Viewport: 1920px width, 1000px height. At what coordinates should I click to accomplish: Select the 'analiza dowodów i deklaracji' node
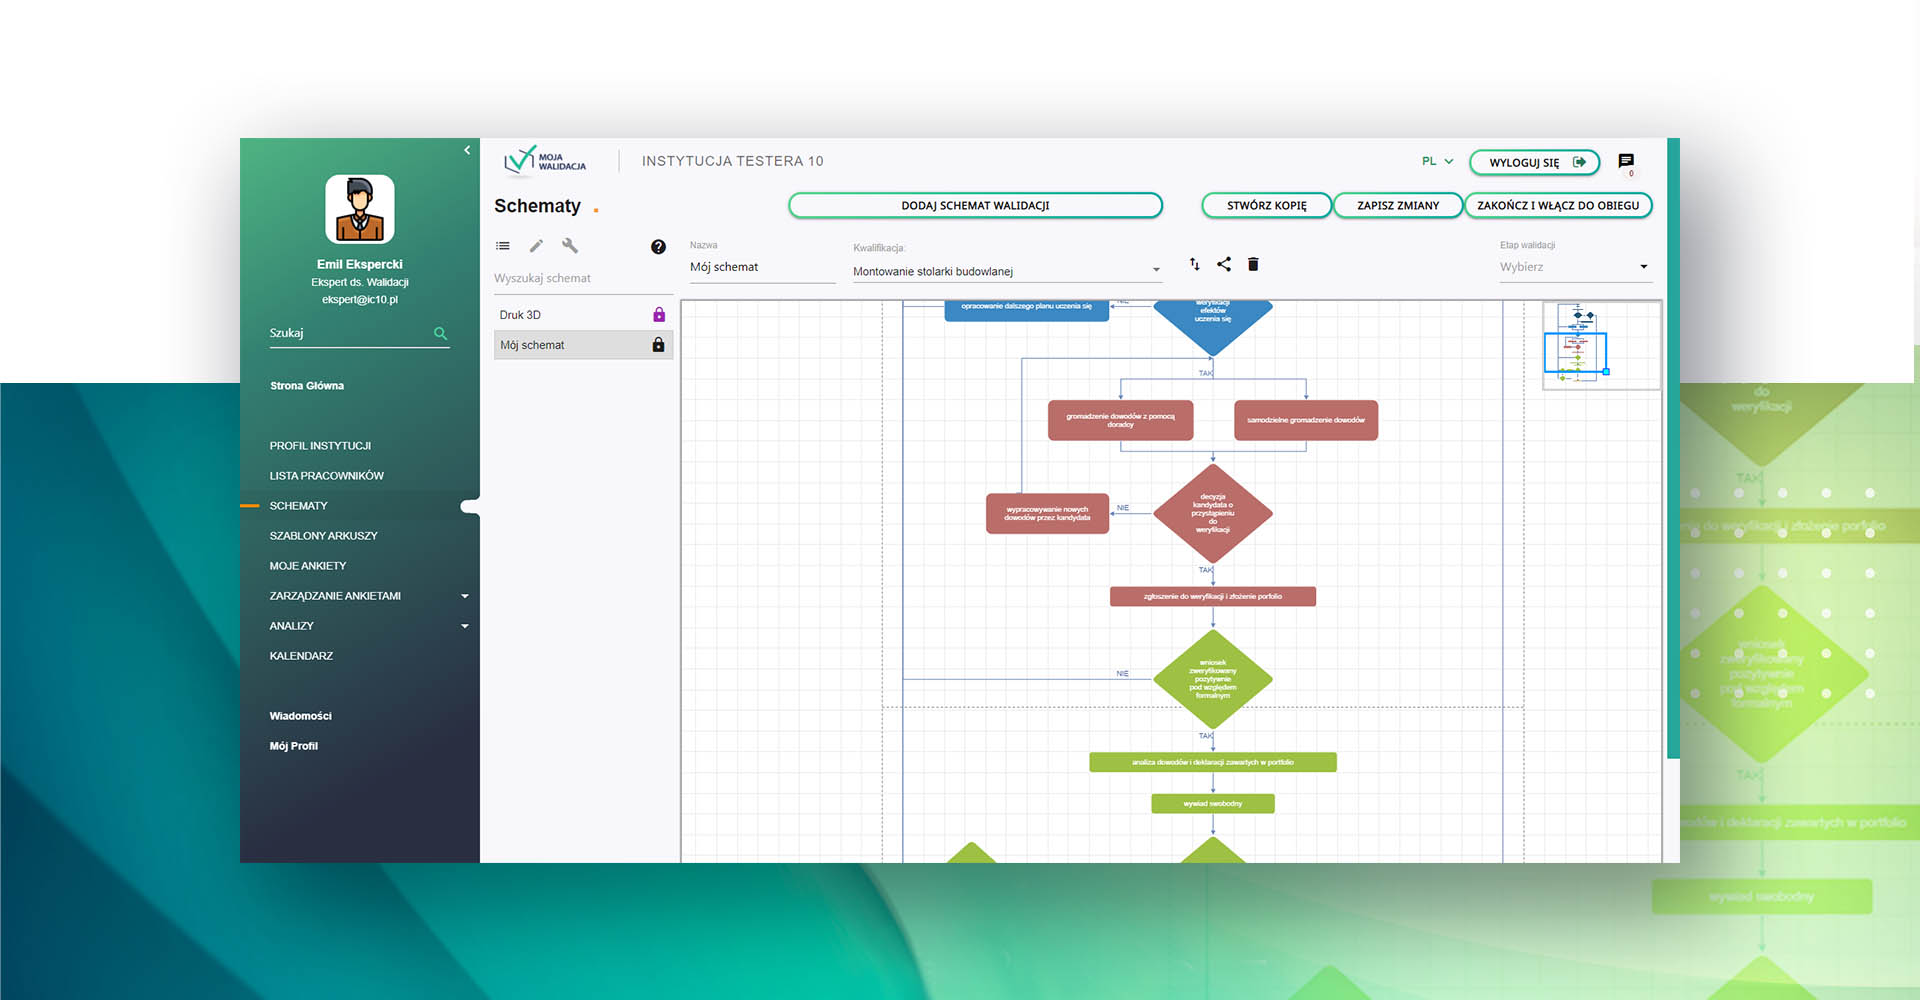point(1213,762)
